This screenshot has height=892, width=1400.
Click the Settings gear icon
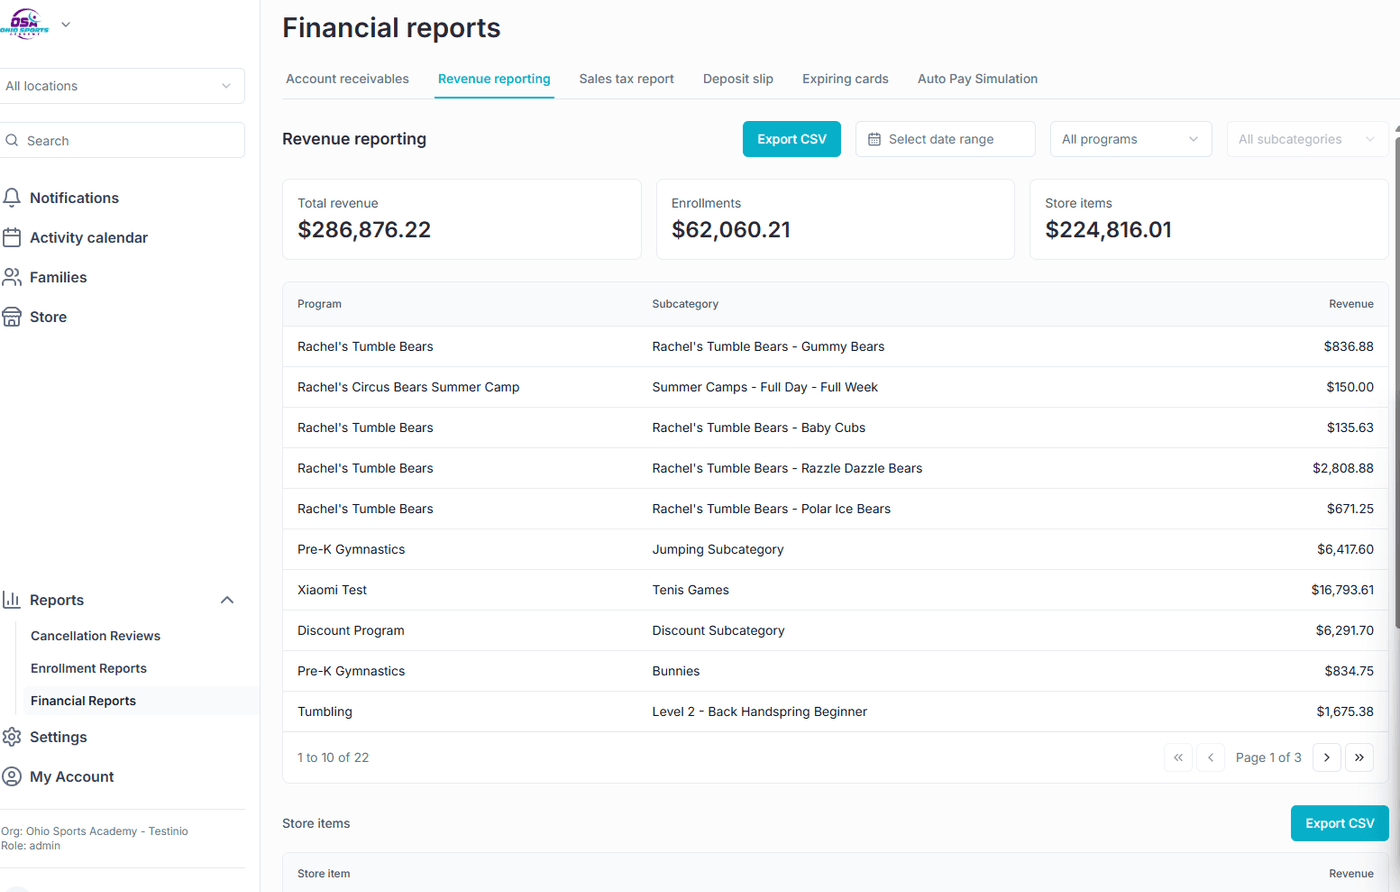[x=12, y=737]
